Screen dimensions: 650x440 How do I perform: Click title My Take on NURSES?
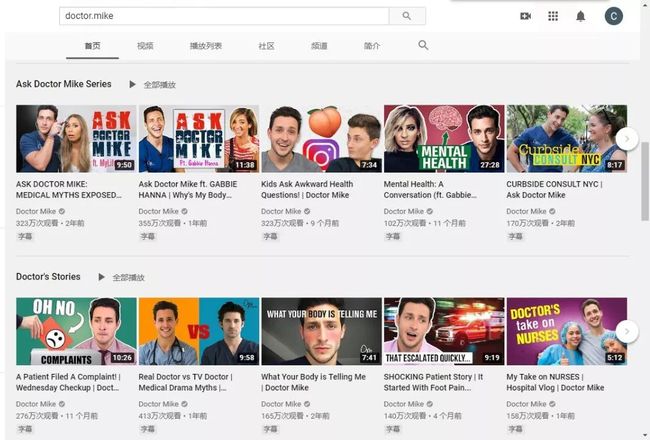pyautogui.click(x=555, y=382)
